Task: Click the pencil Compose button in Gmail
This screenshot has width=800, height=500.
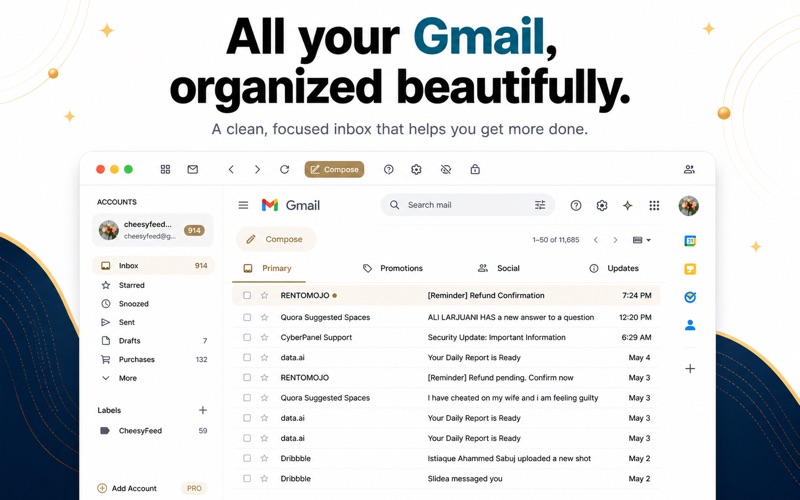Action: [x=276, y=239]
